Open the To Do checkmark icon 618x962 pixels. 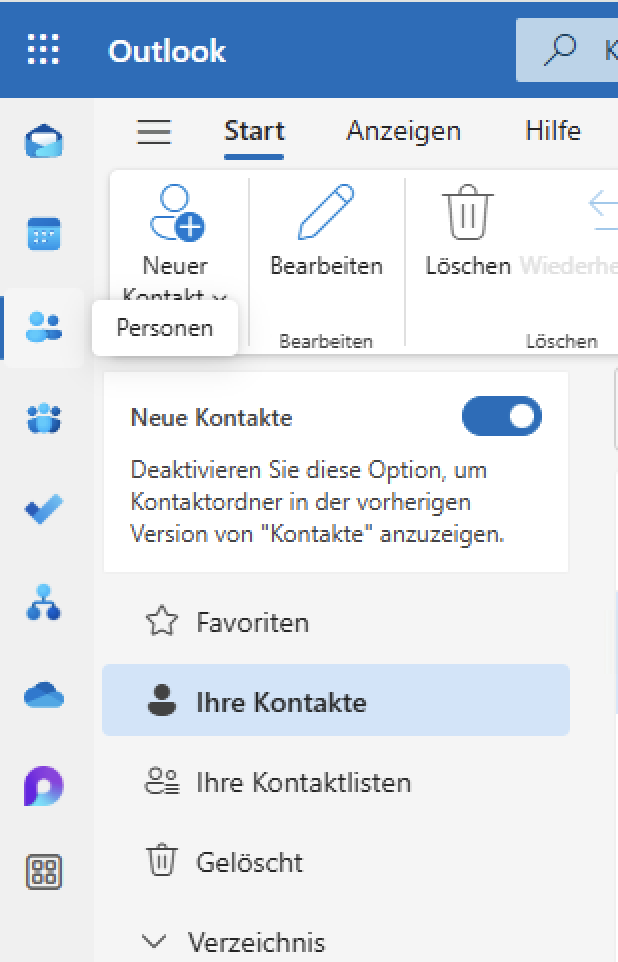(x=44, y=509)
